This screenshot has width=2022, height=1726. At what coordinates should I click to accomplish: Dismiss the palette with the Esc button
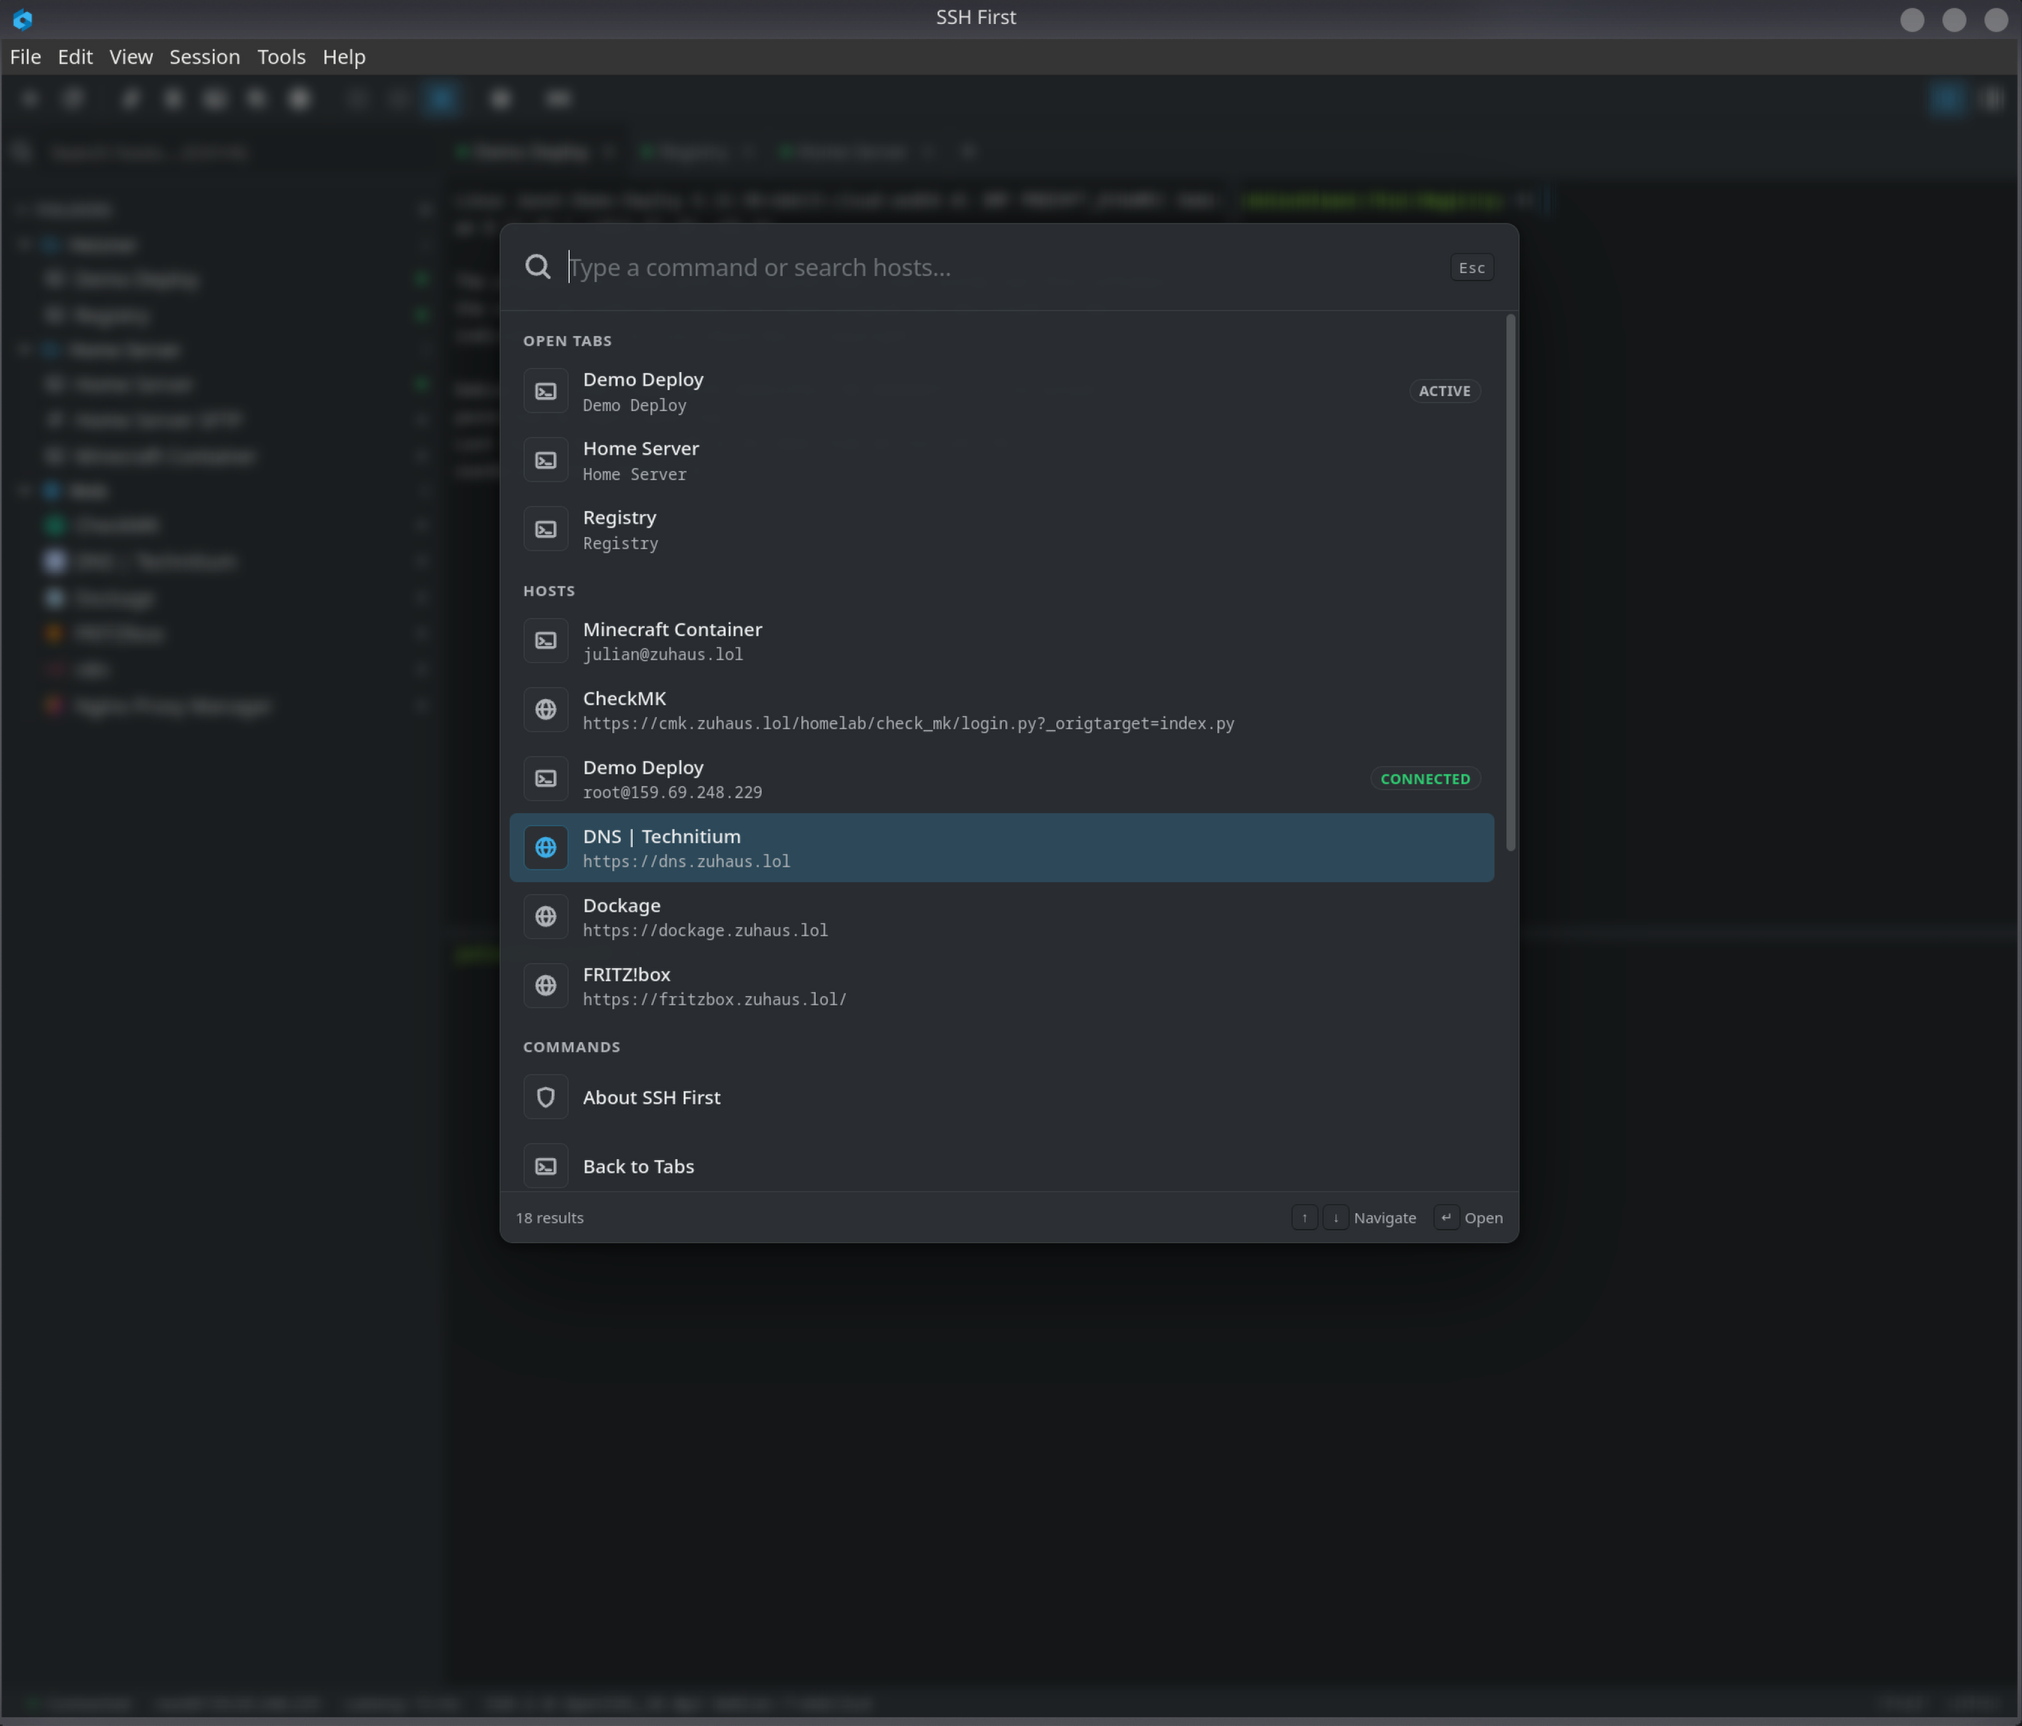coord(1472,268)
